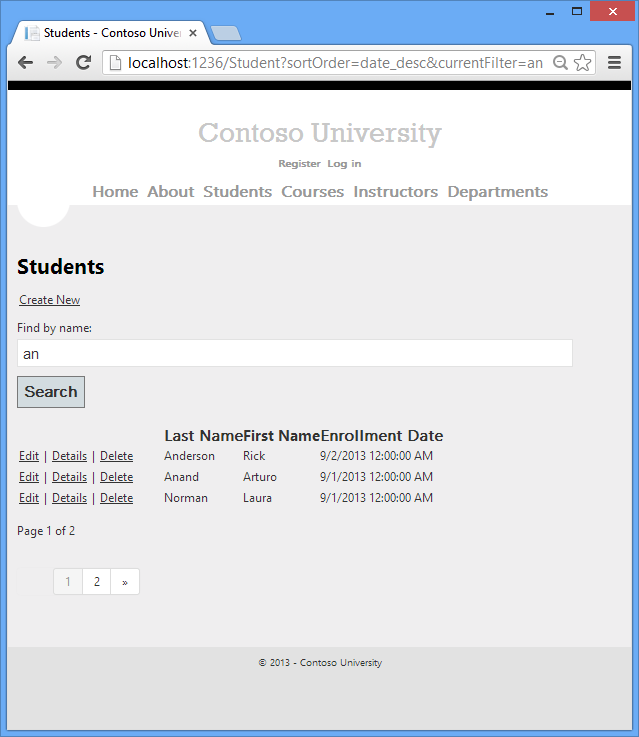
Task: Open the Instructors menu item
Action: 396,192
